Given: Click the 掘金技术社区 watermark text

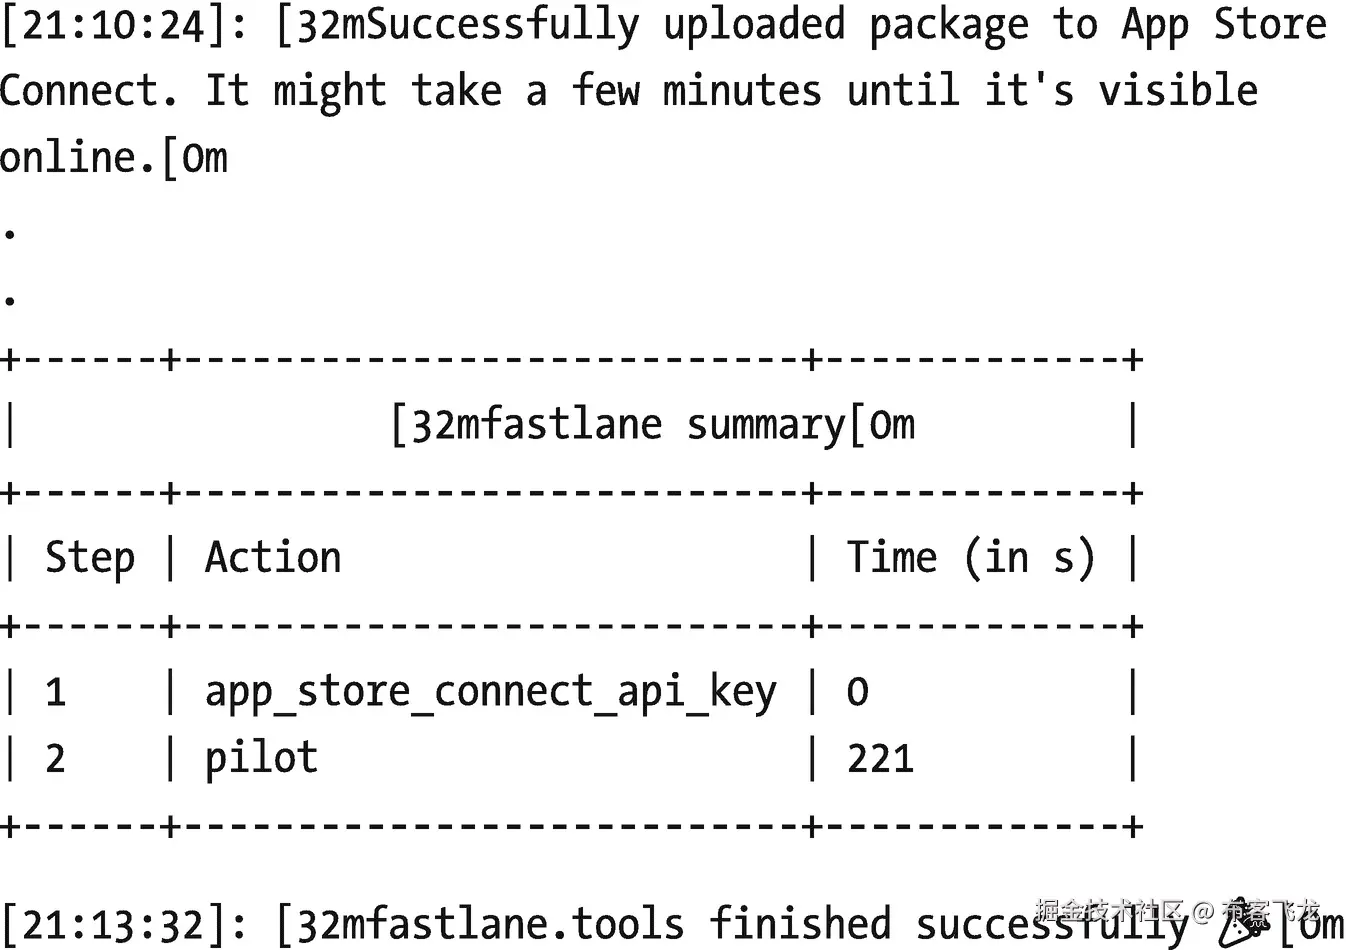Looking at the screenshot, I should (x=1110, y=909).
